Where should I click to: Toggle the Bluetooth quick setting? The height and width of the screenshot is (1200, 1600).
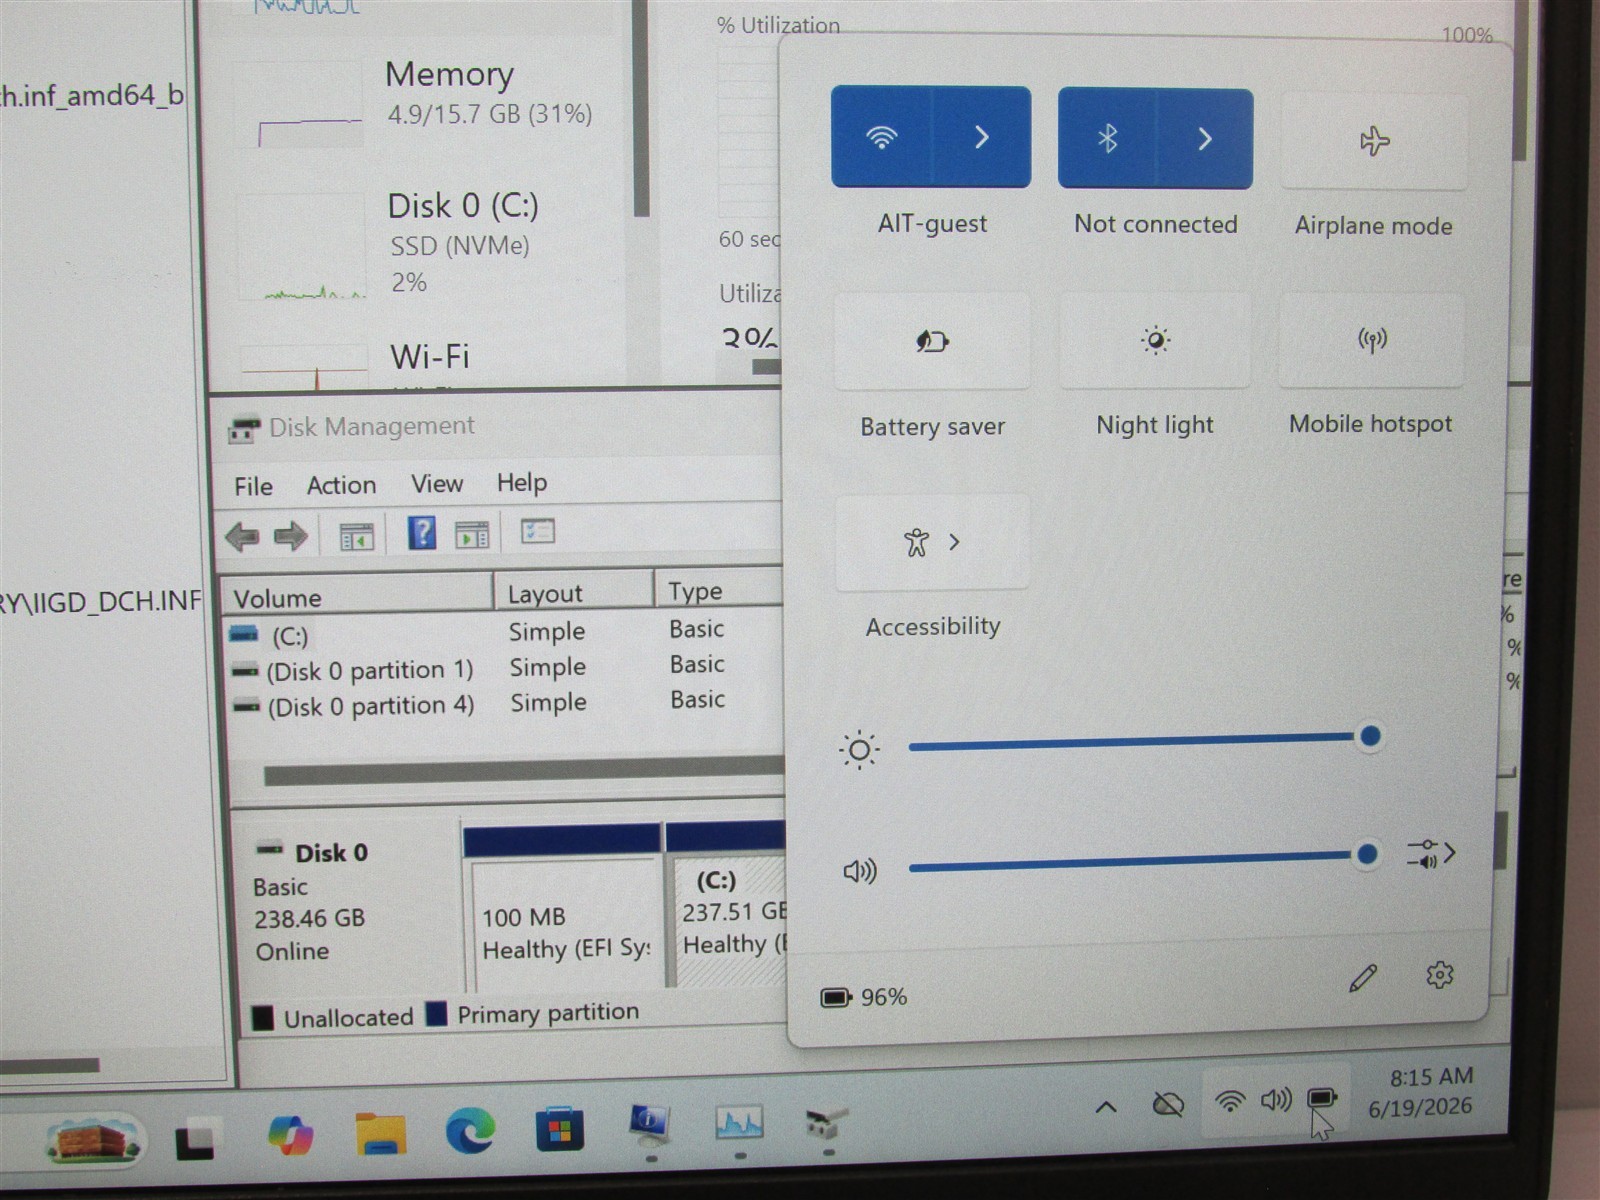pos(1107,138)
